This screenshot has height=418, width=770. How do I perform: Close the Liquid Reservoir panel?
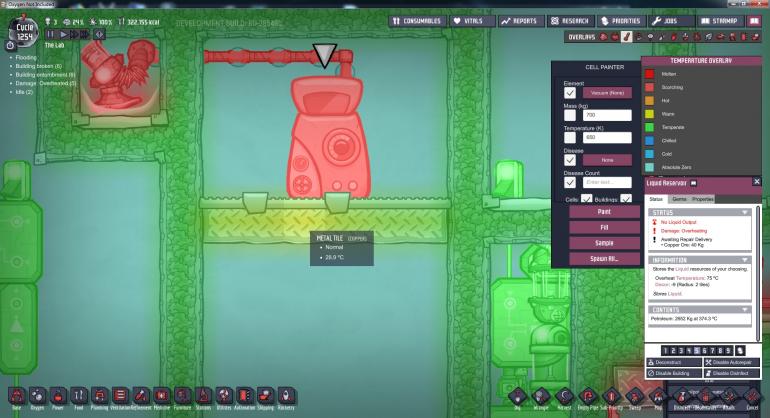tap(757, 182)
